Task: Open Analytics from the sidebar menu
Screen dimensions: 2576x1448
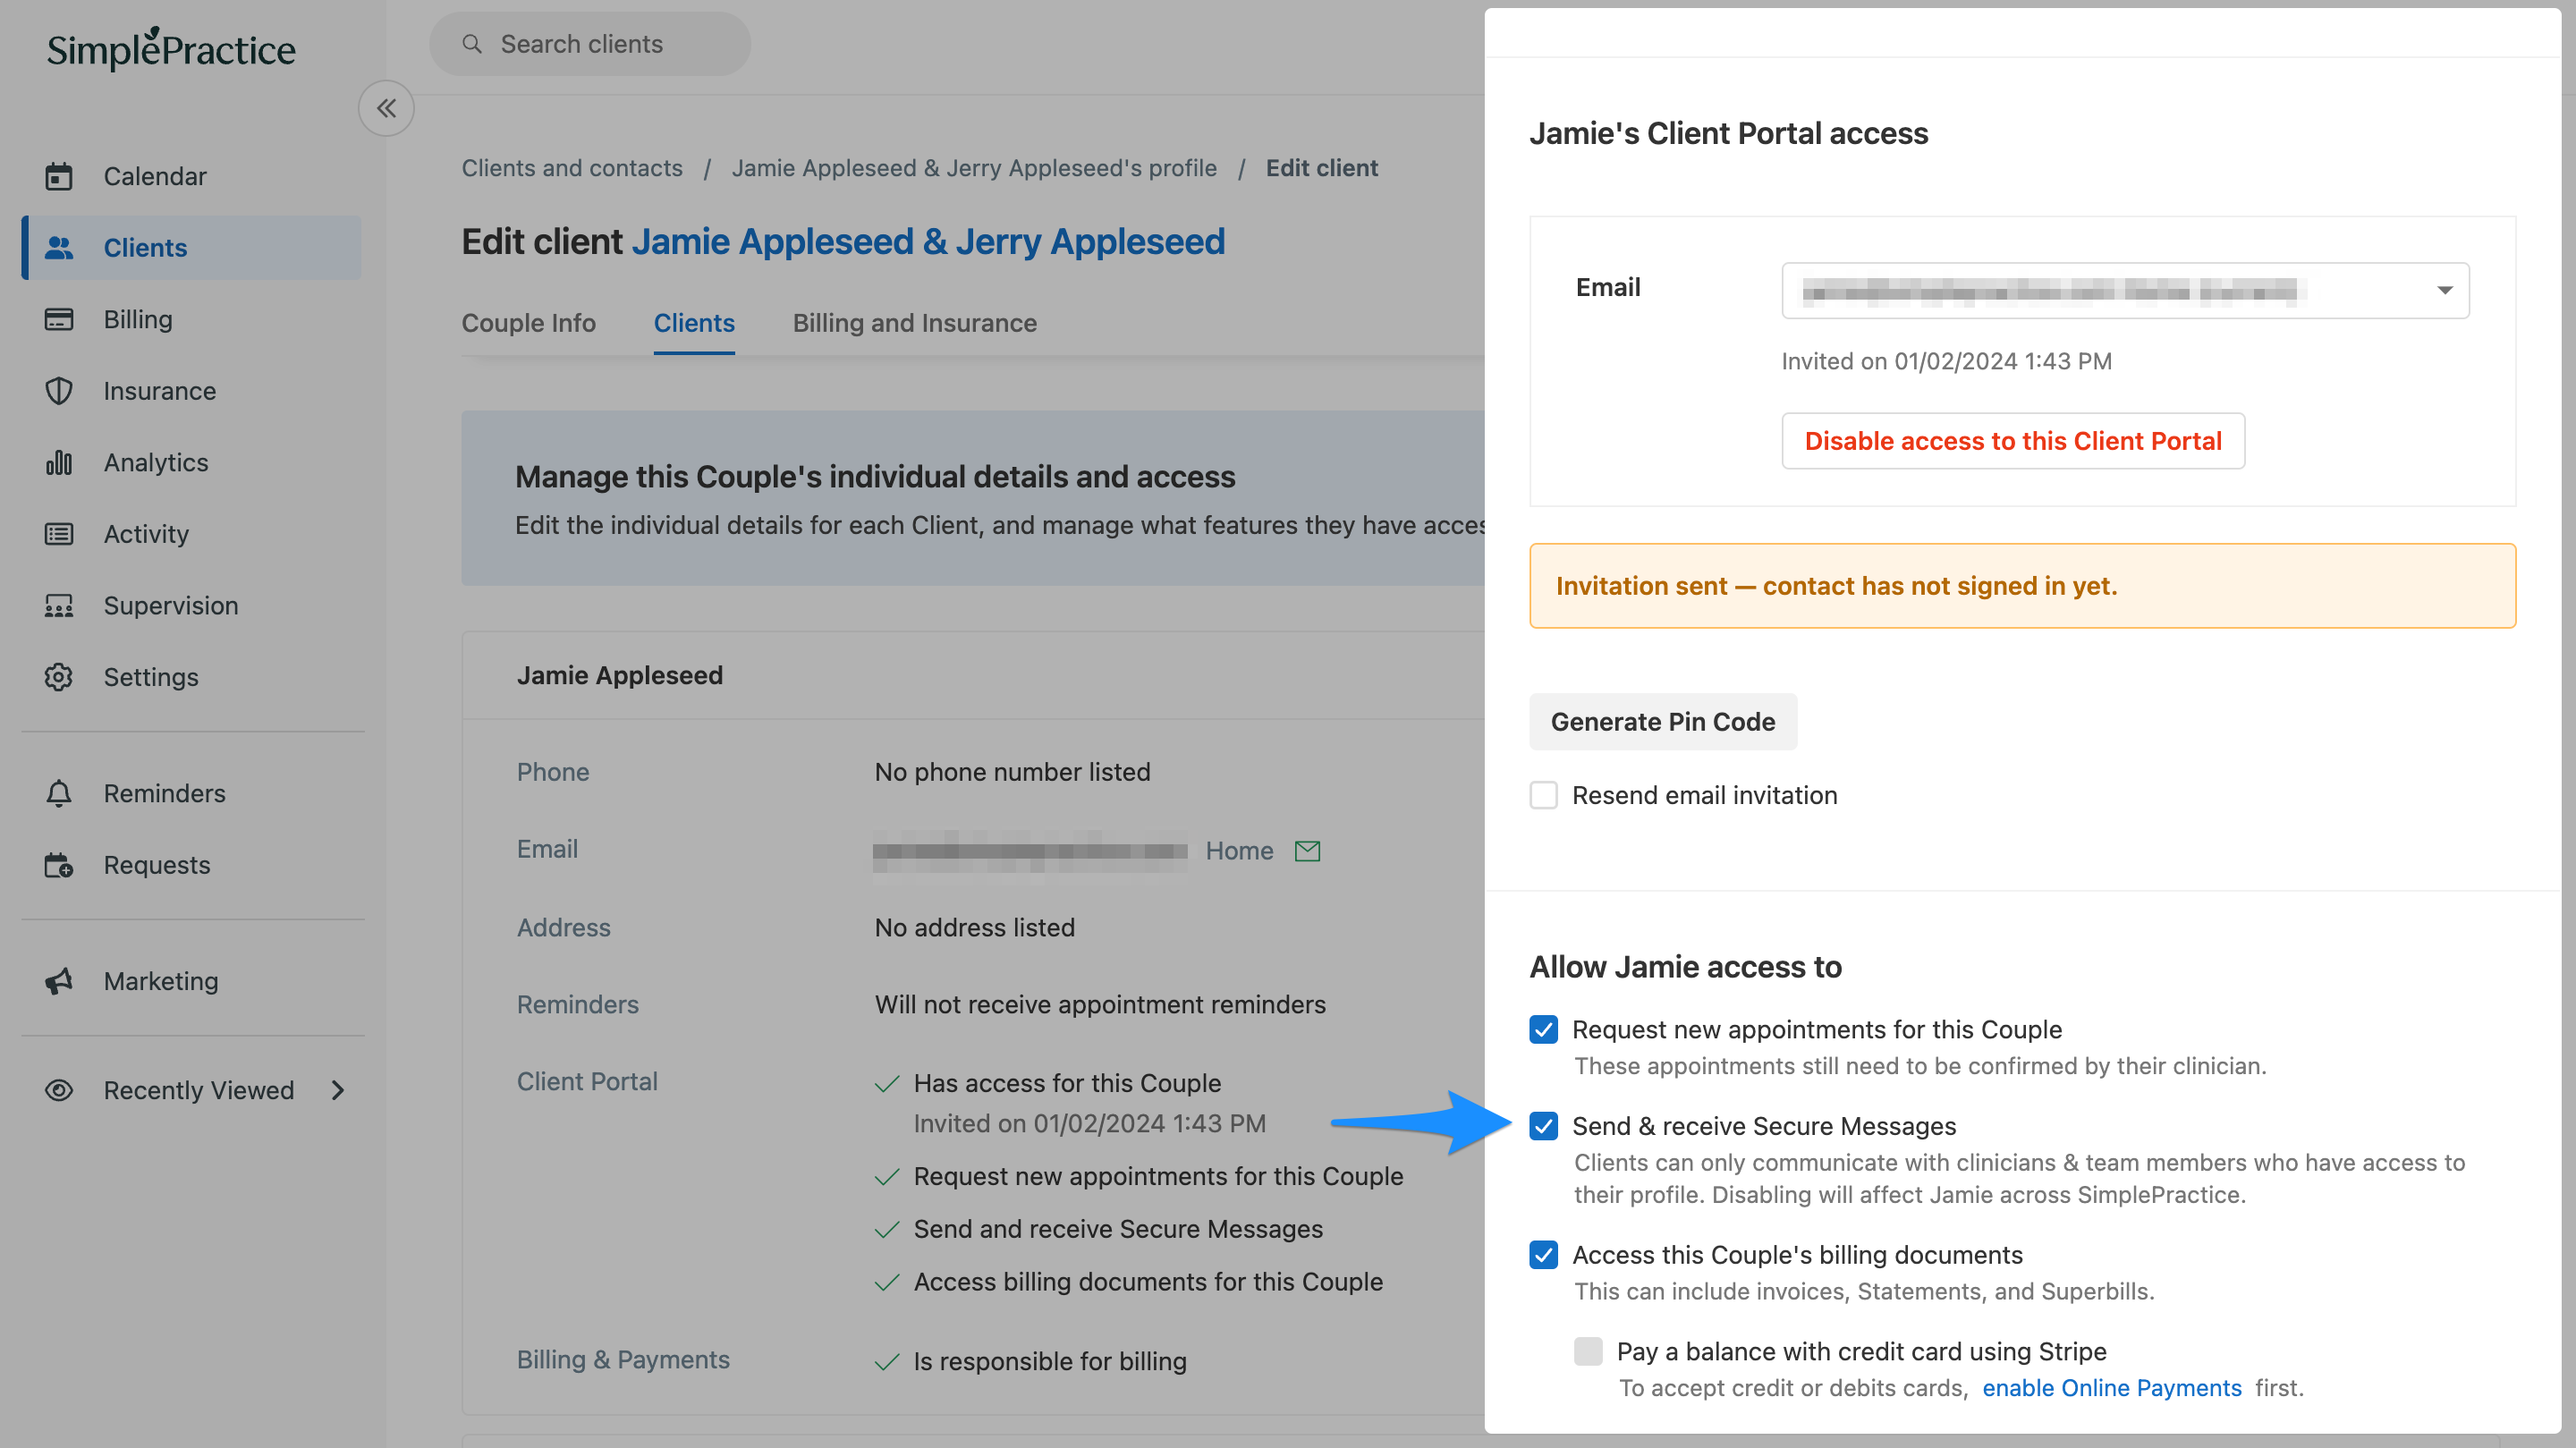Action: tap(191, 462)
